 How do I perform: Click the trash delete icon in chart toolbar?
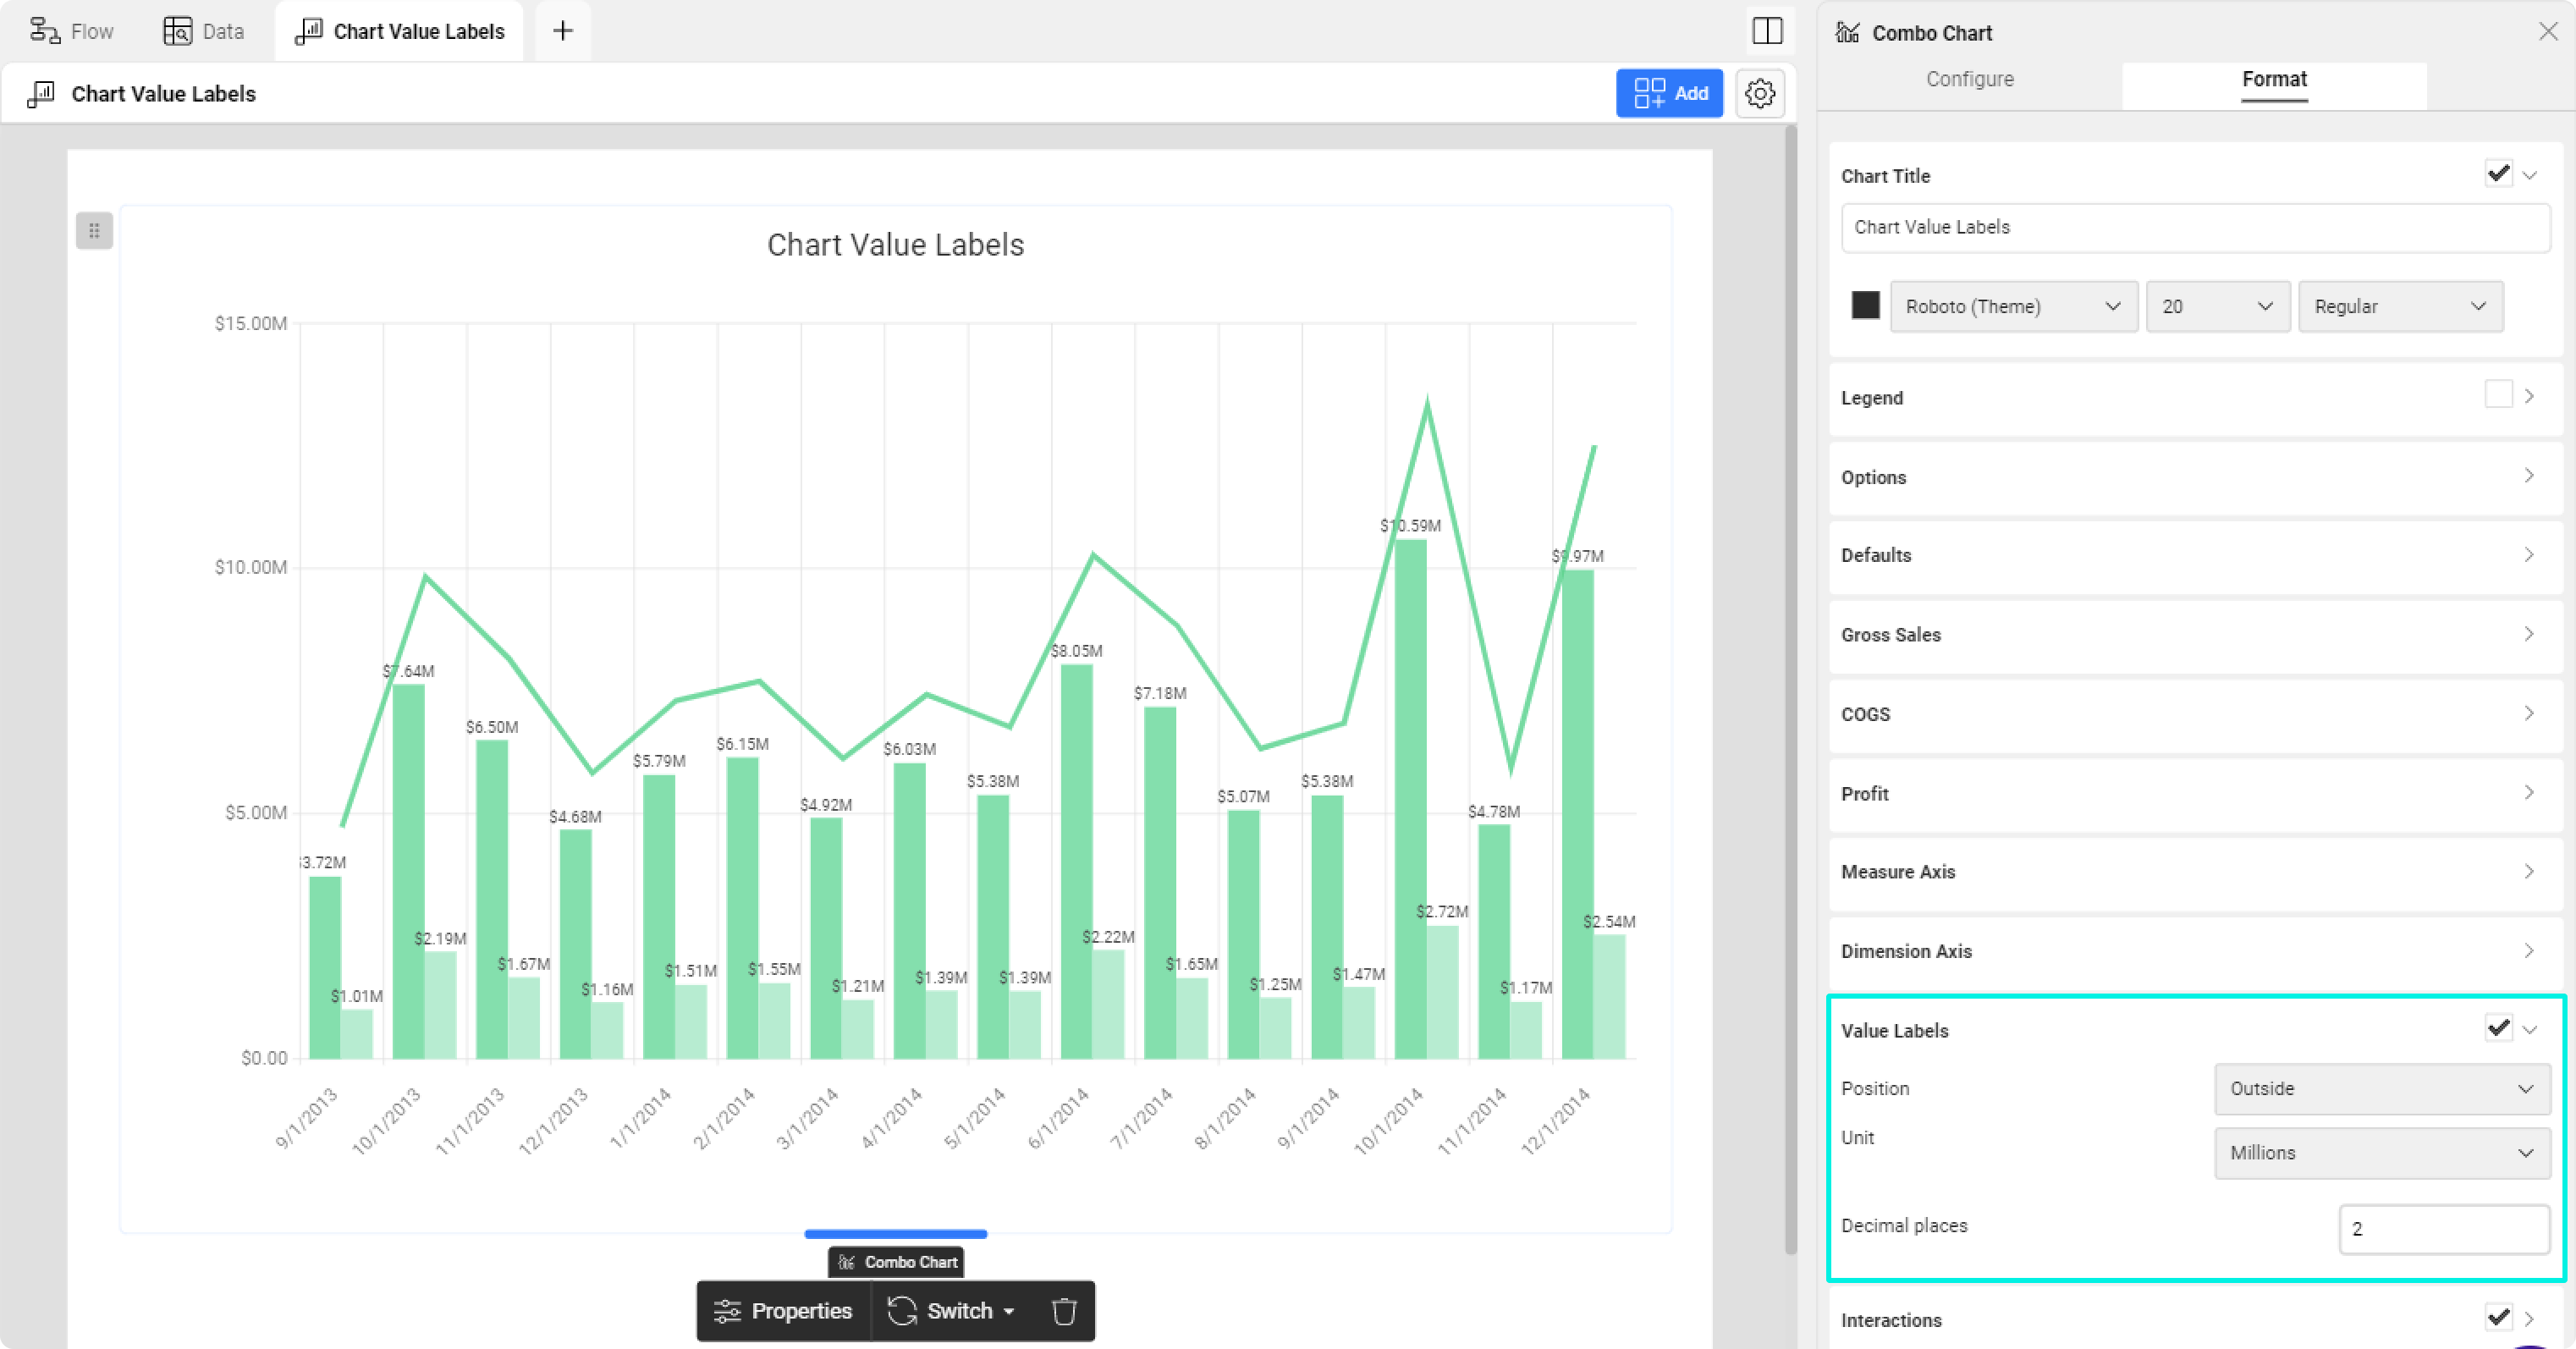pos(1064,1311)
